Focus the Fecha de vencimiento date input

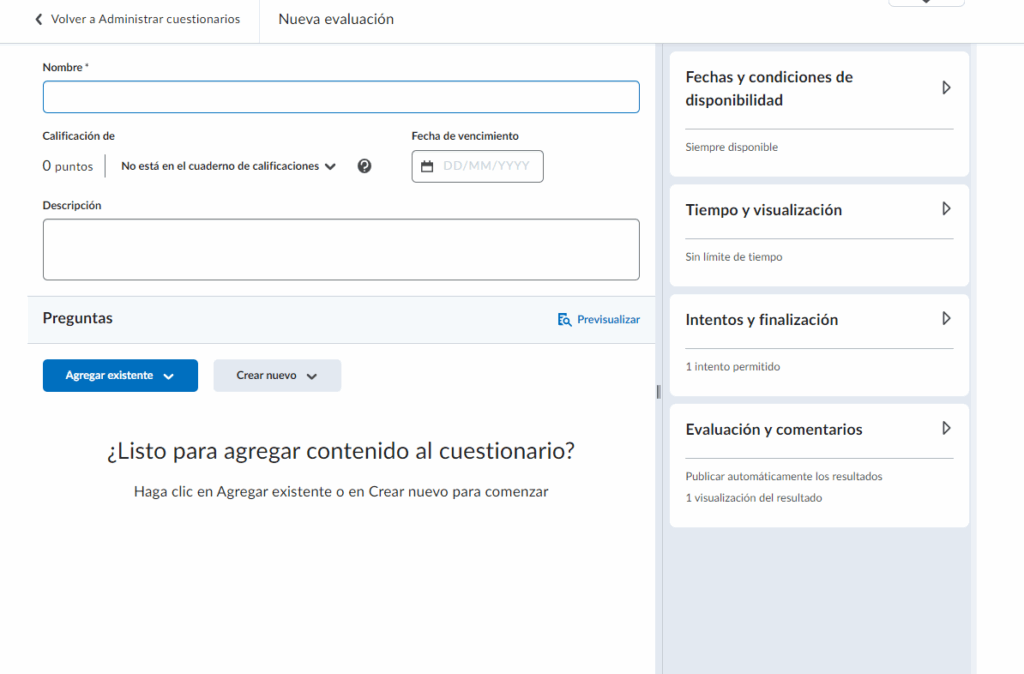coord(487,166)
